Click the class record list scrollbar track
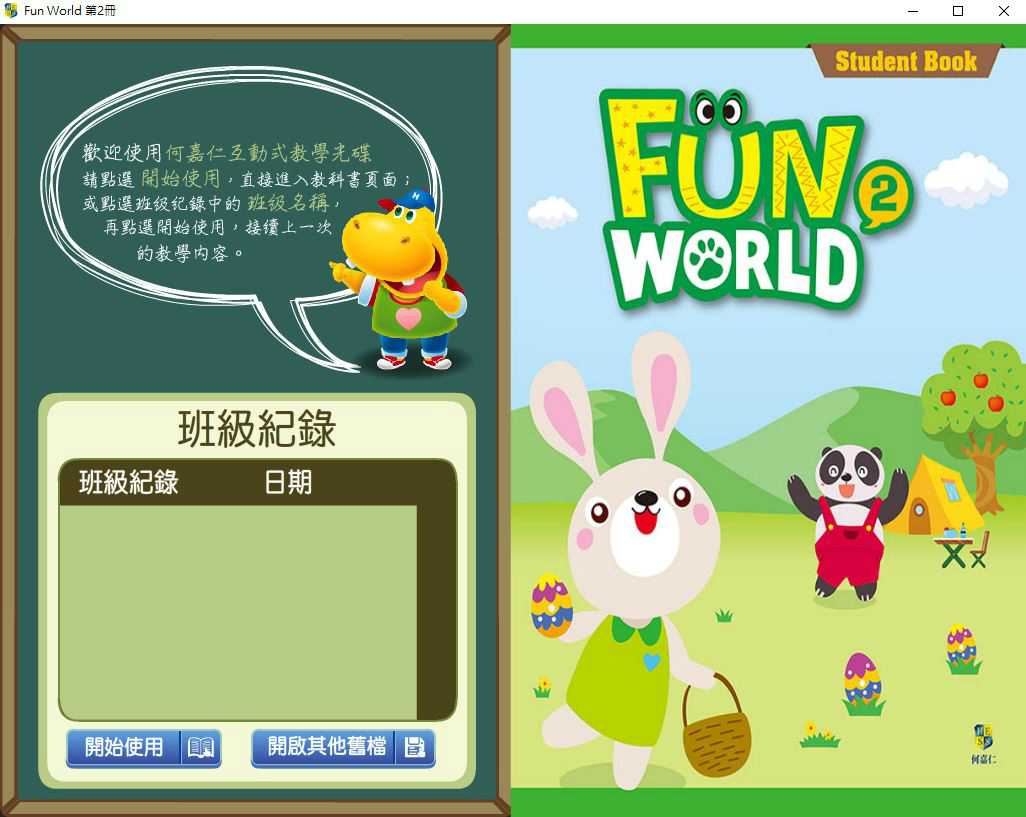The image size is (1026, 817). 434,612
